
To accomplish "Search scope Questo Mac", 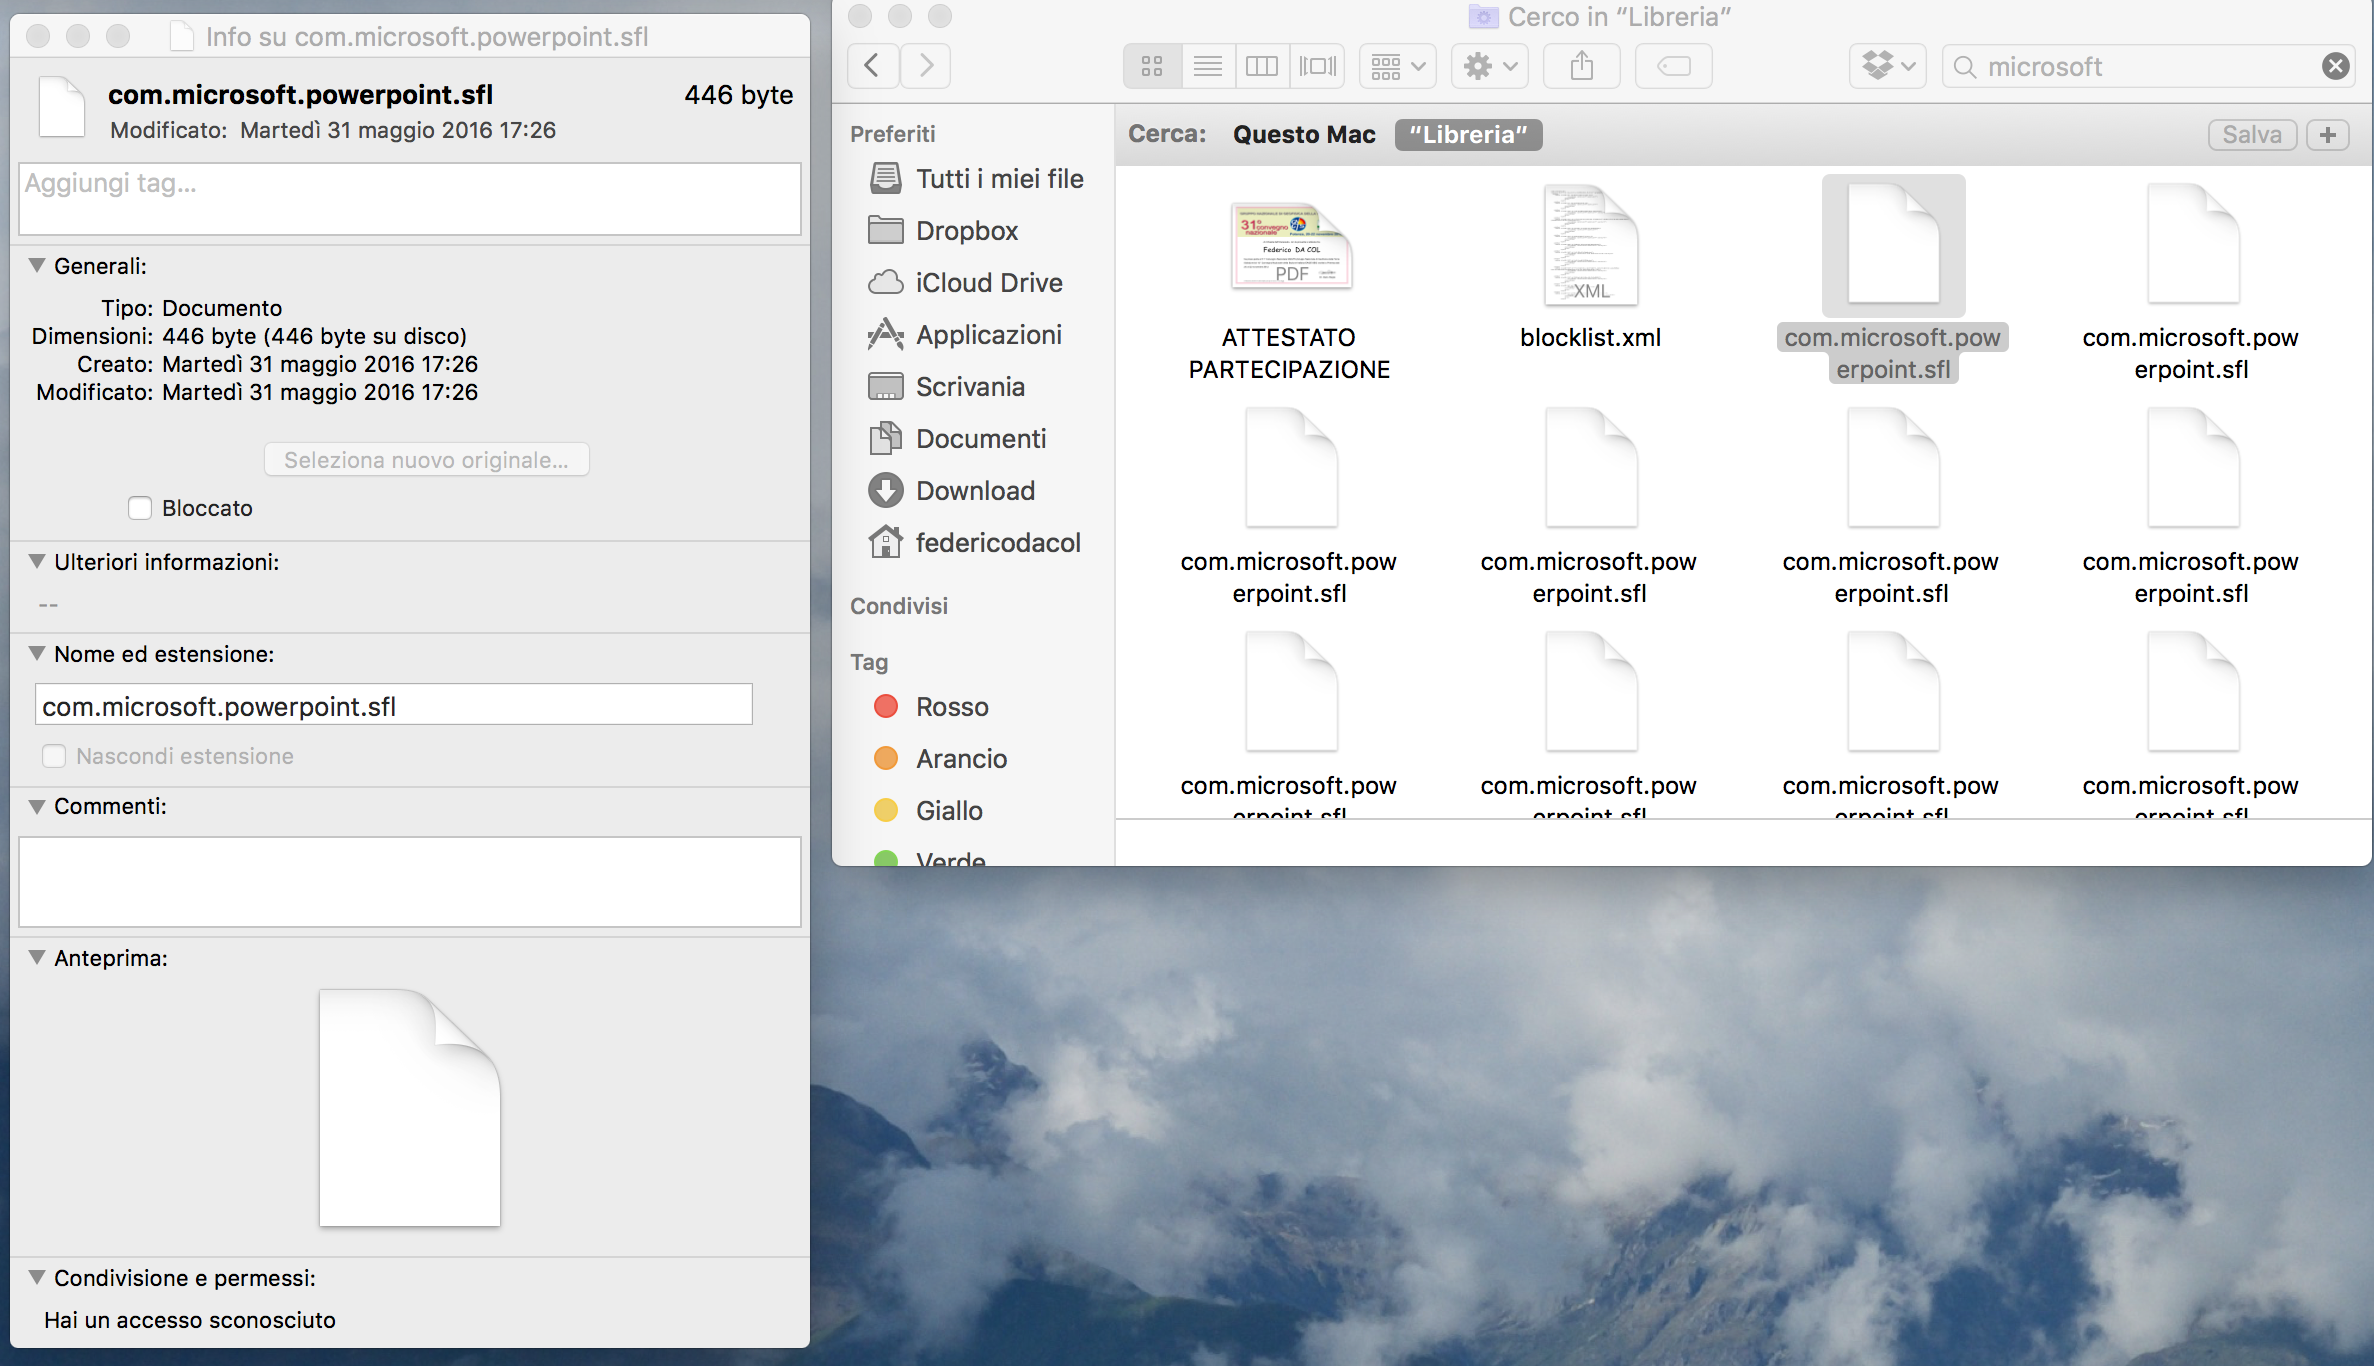I will [1303, 135].
